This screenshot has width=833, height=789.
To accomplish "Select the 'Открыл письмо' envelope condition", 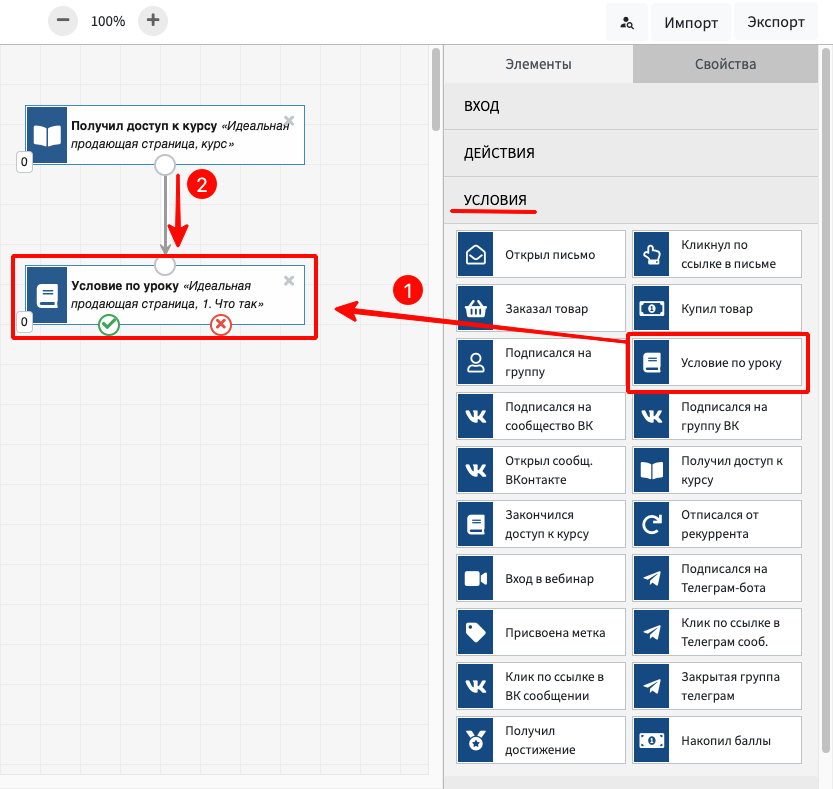I will [541, 255].
